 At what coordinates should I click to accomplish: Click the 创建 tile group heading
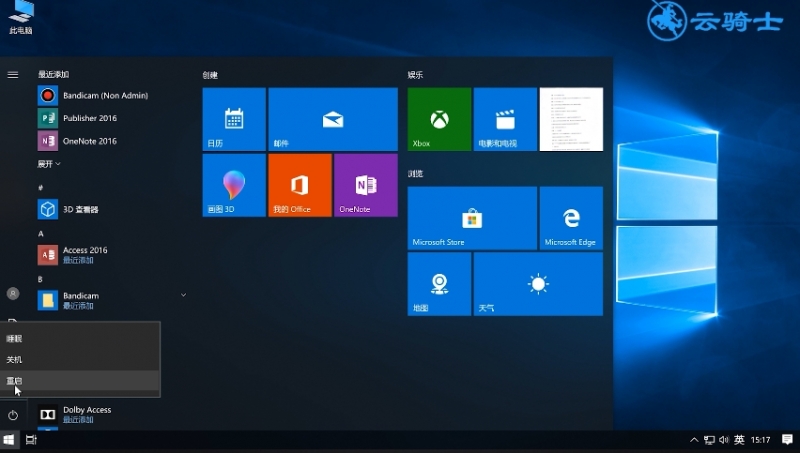click(210, 75)
